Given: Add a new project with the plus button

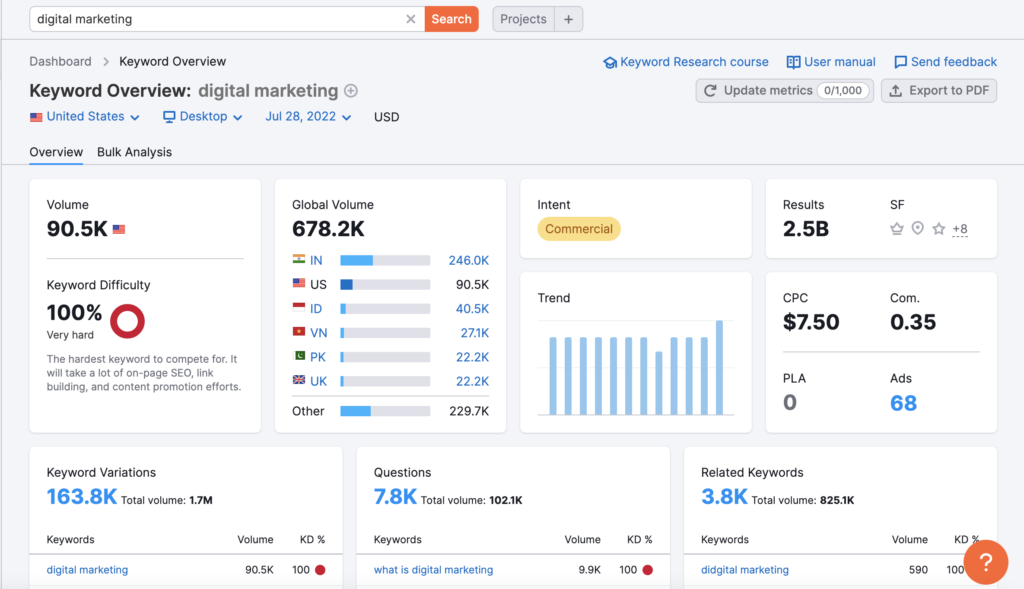Looking at the screenshot, I should 569,19.
